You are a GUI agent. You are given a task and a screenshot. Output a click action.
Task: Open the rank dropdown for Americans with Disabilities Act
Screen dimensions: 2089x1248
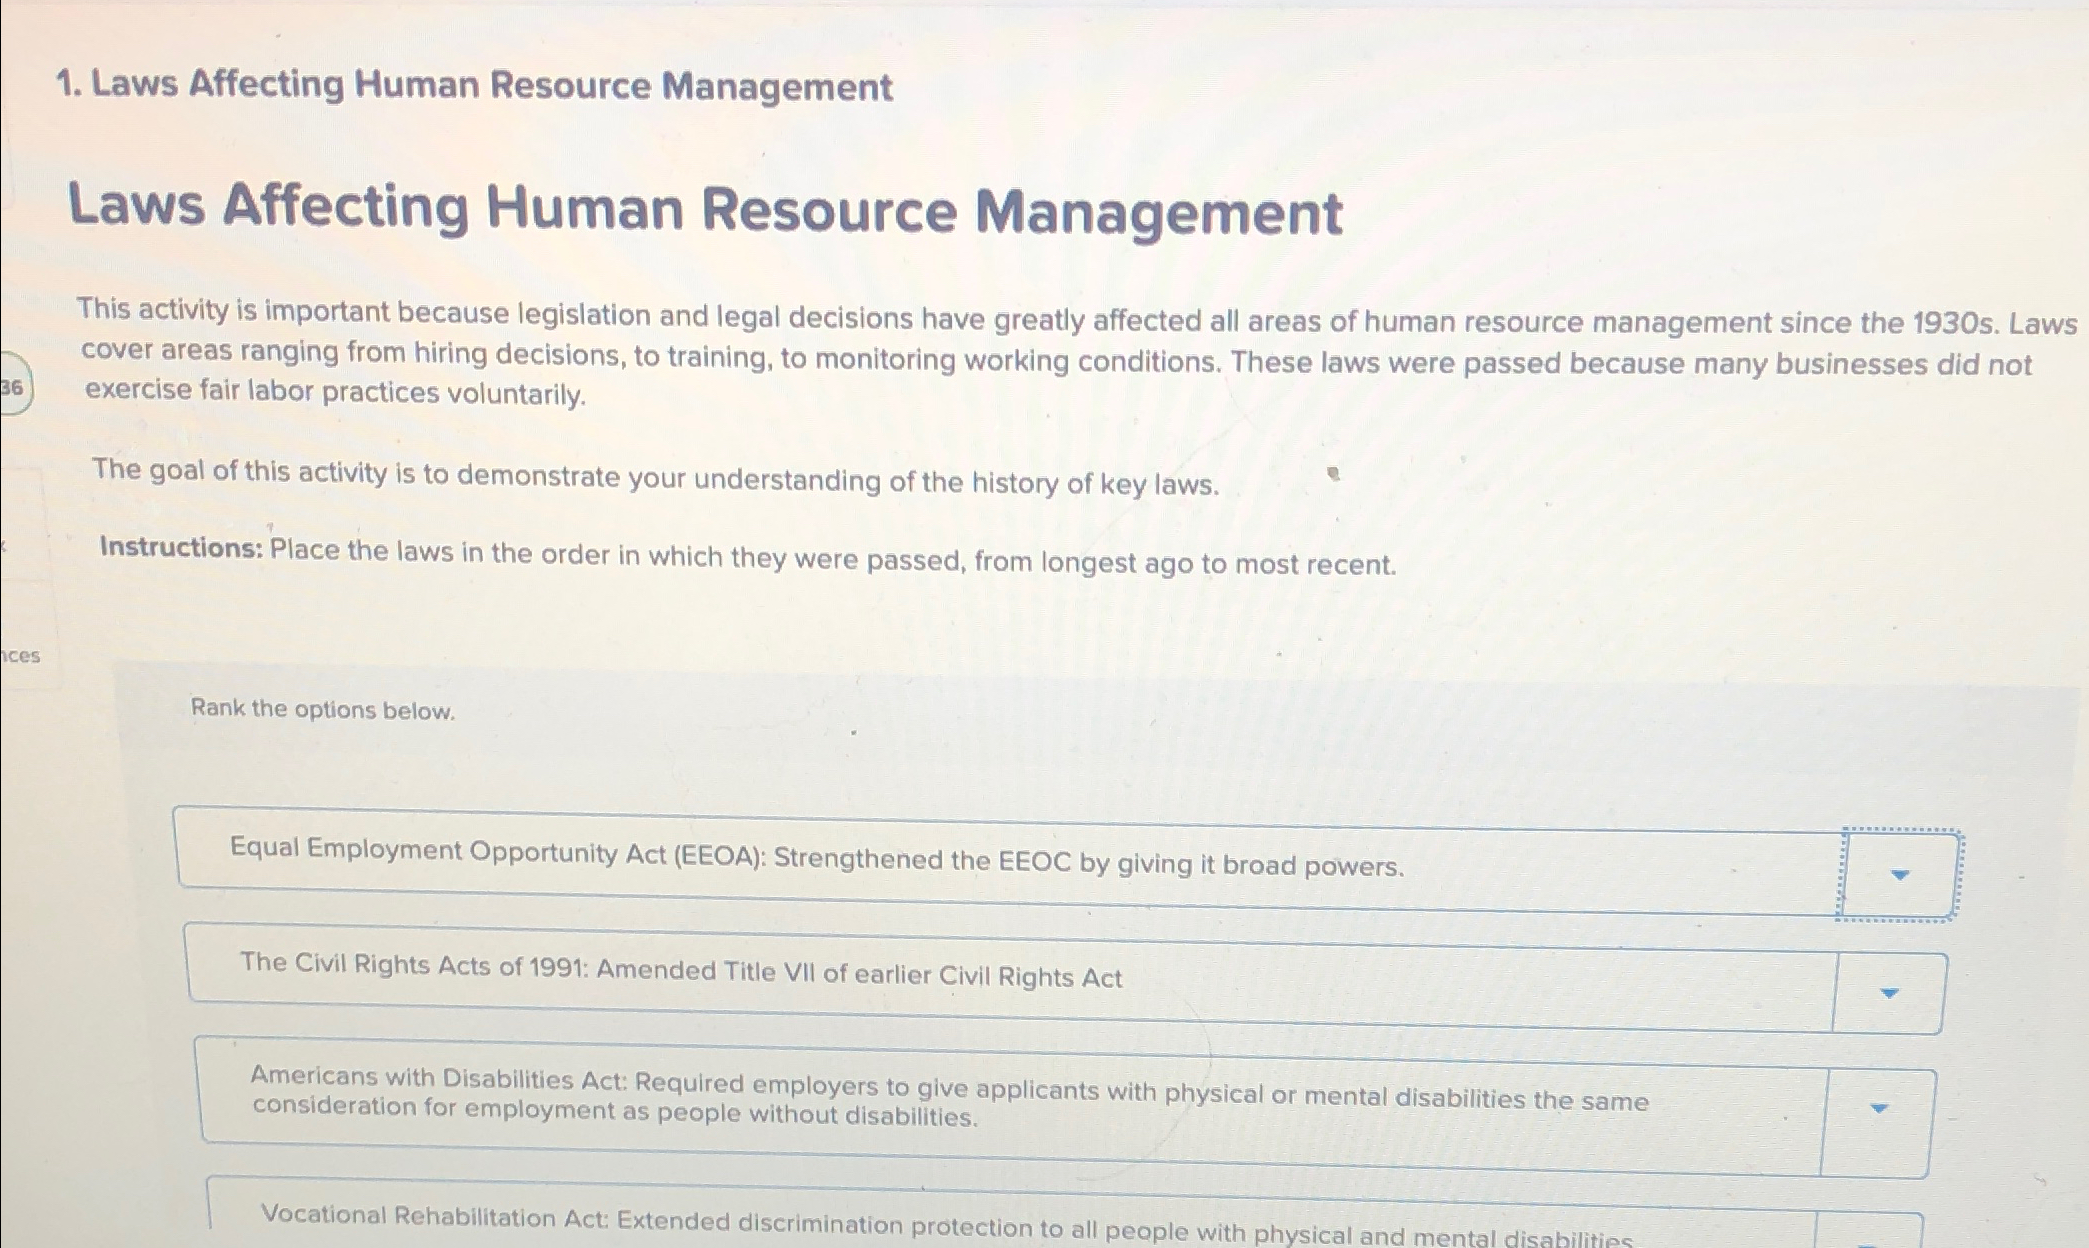tap(1879, 1108)
